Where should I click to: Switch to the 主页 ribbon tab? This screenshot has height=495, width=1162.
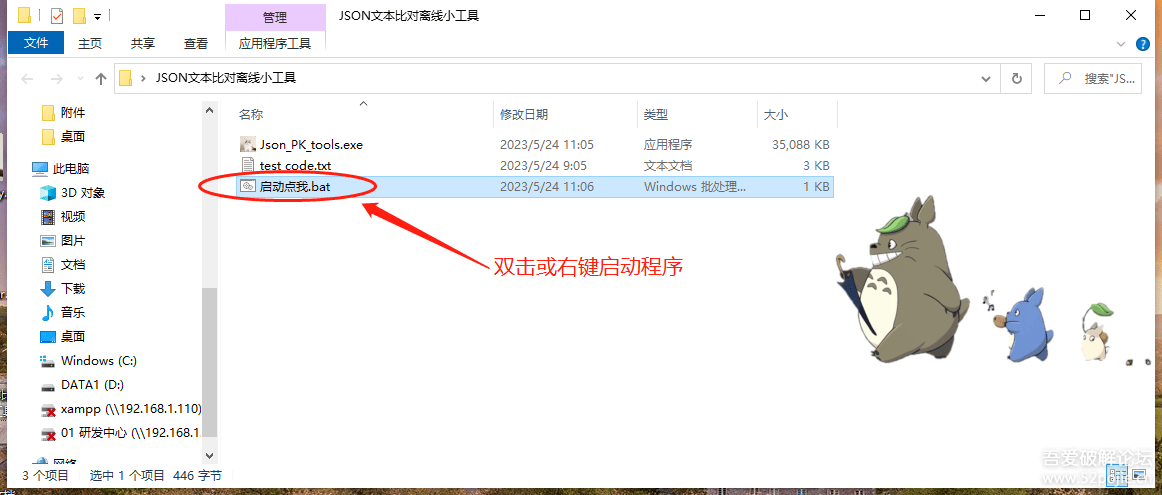pyautogui.click(x=90, y=44)
